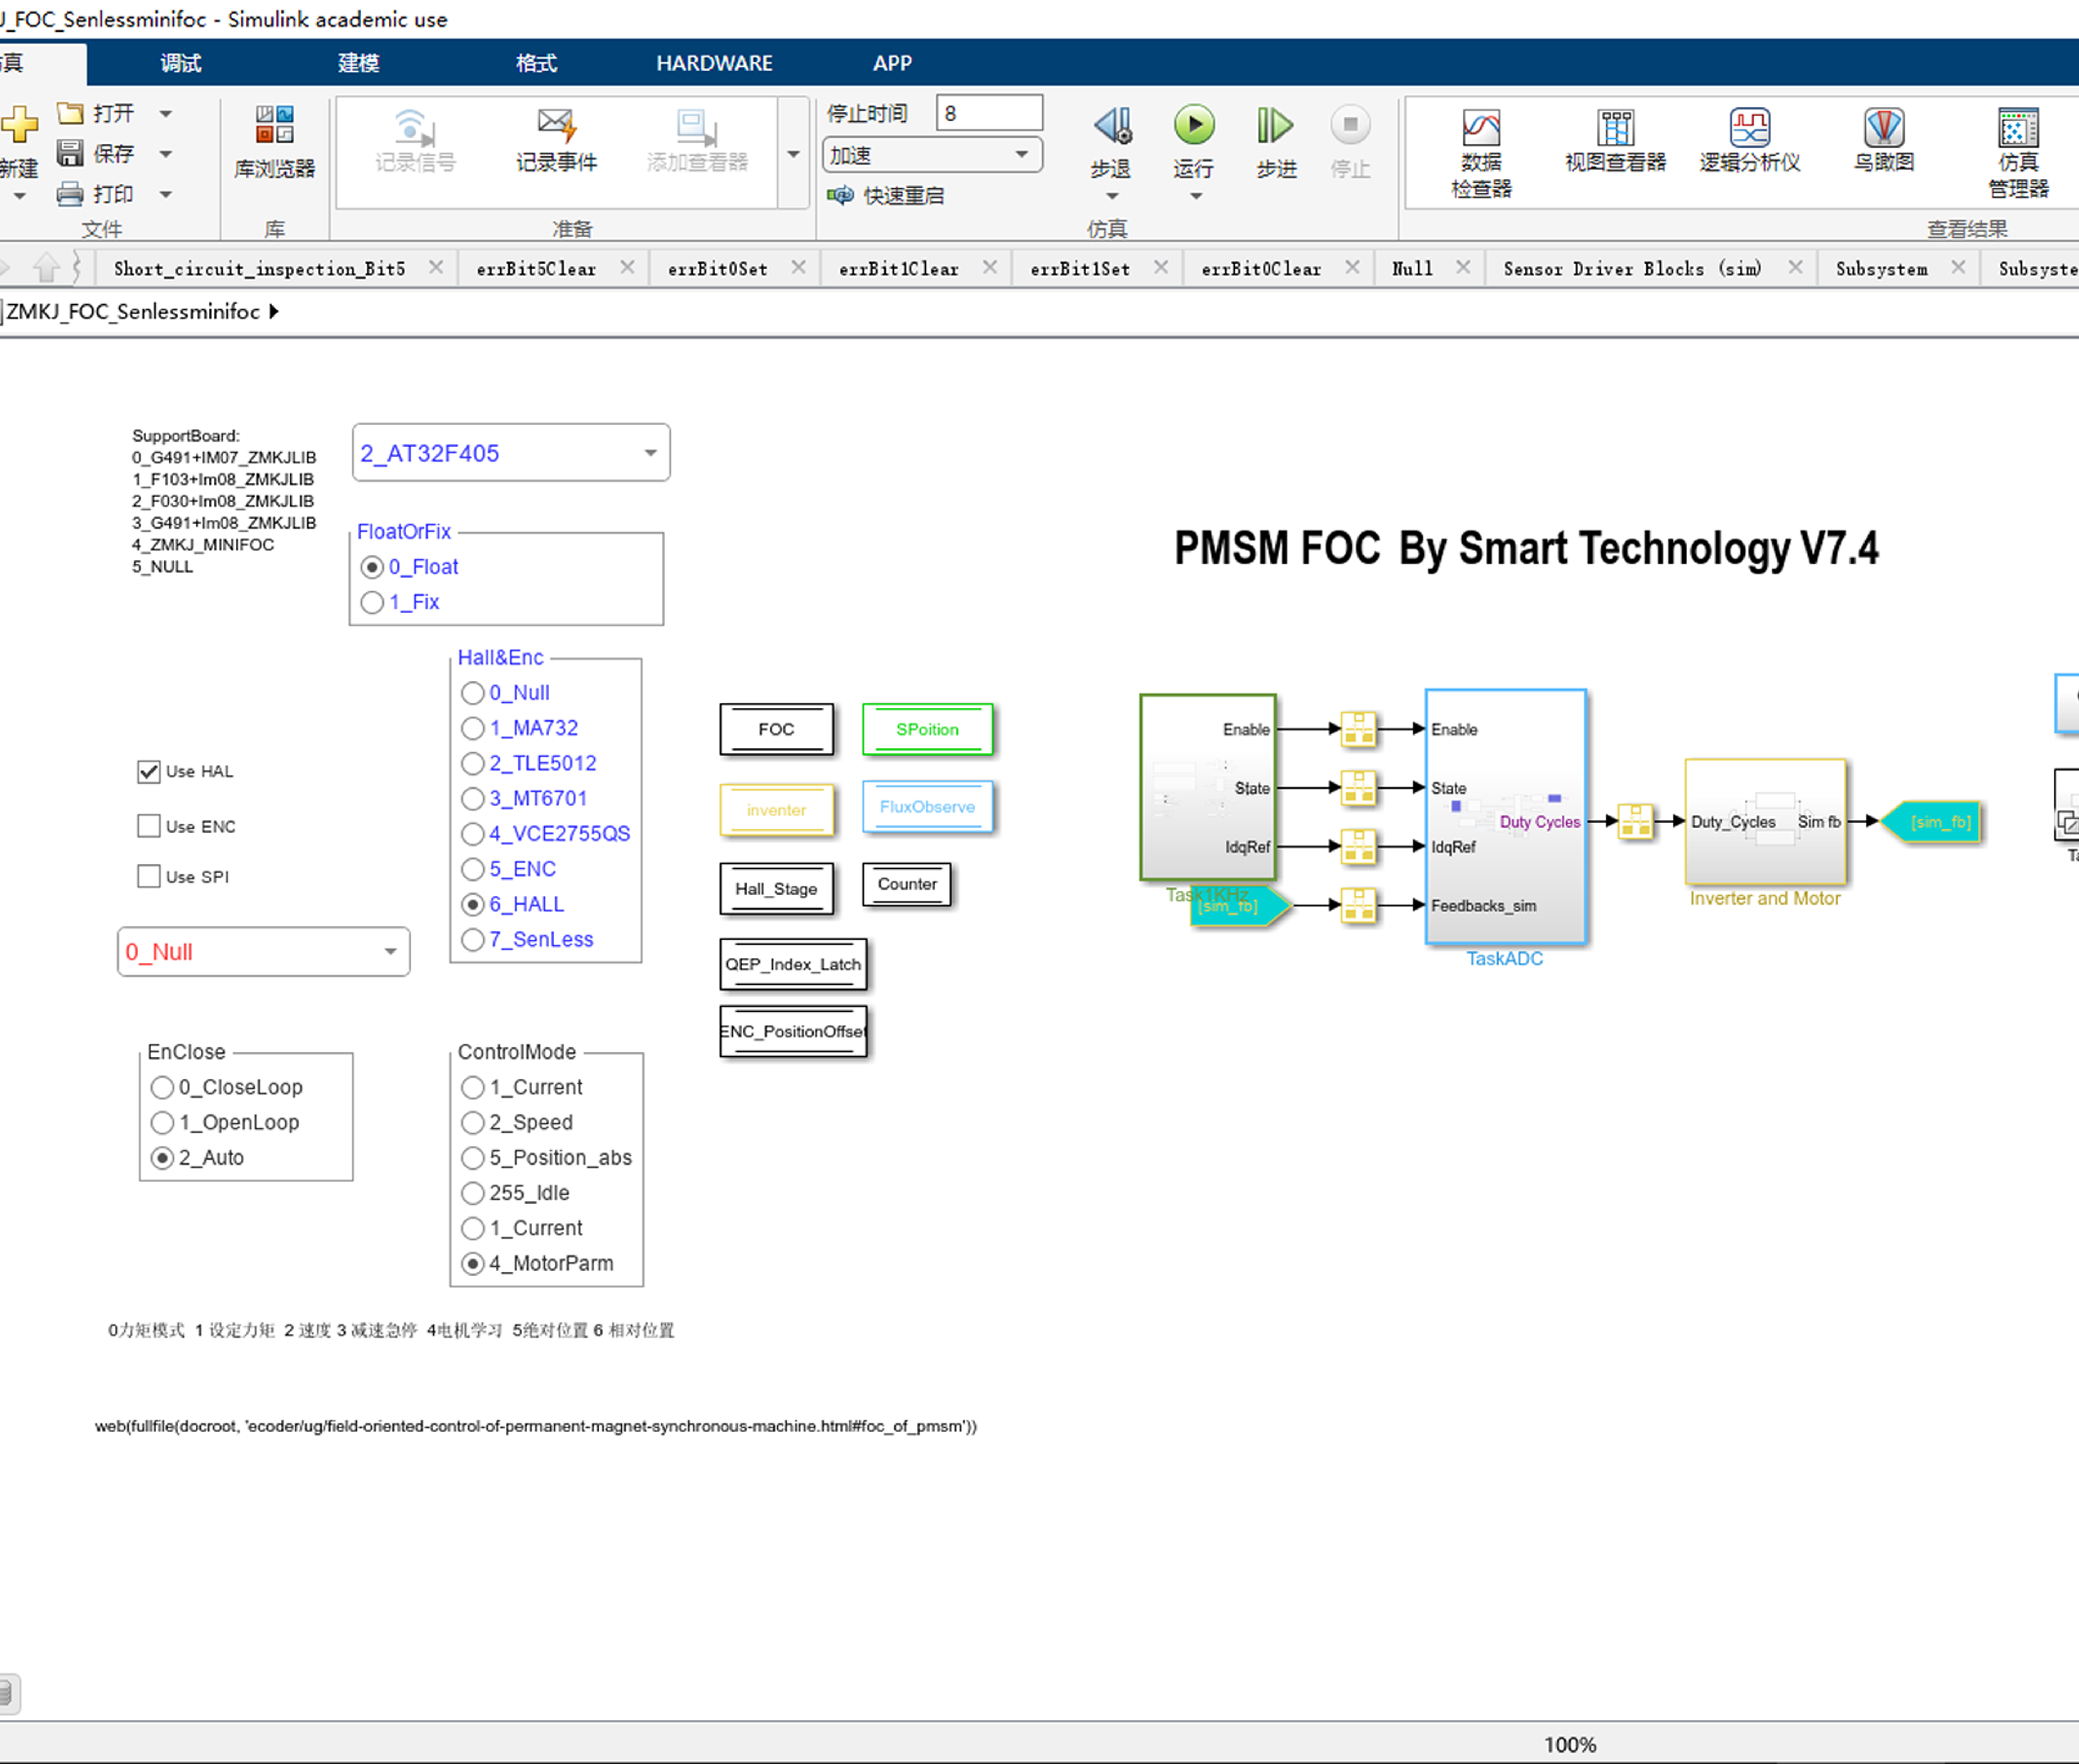Switch to the APP ribbon tab

click(892, 63)
